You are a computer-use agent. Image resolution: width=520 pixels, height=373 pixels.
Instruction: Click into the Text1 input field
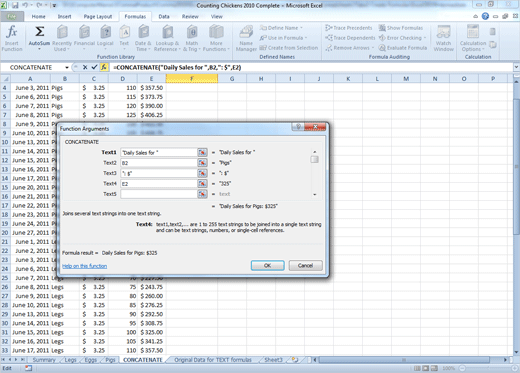pos(159,153)
